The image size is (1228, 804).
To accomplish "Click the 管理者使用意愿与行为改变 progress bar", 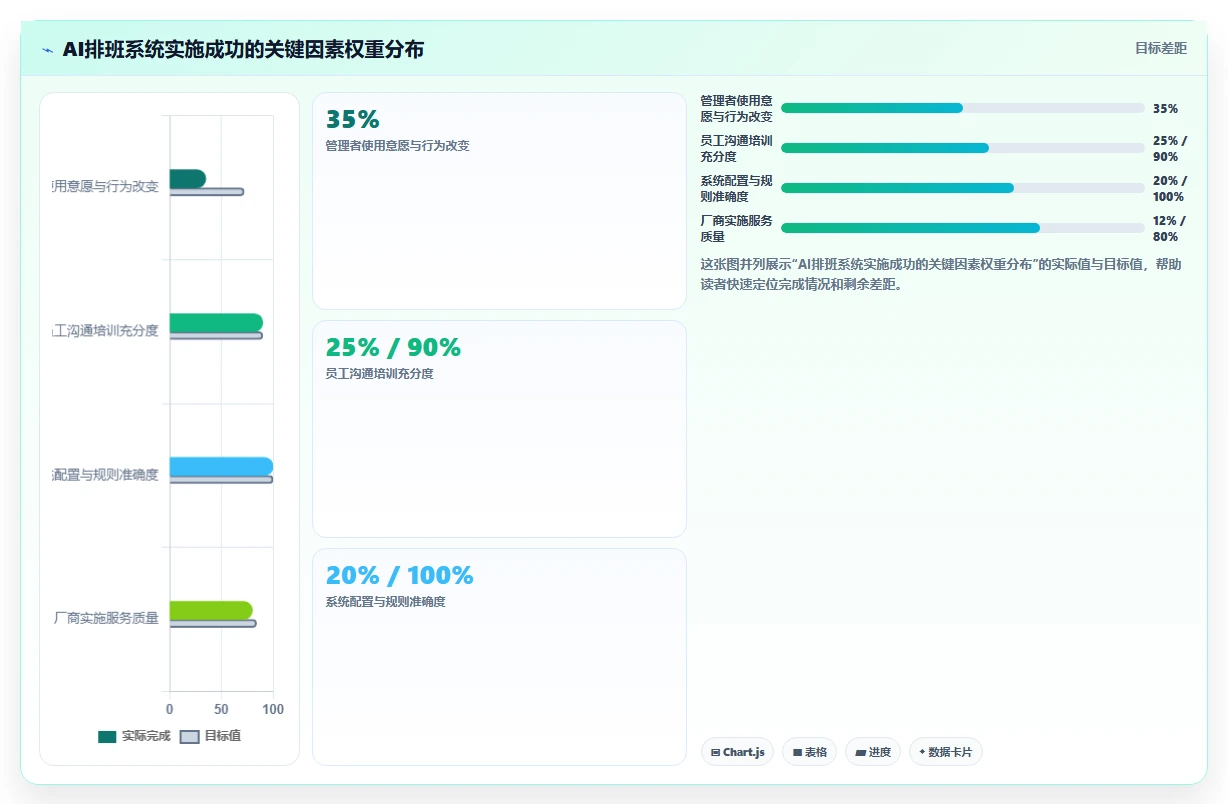I will coord(962,108).
